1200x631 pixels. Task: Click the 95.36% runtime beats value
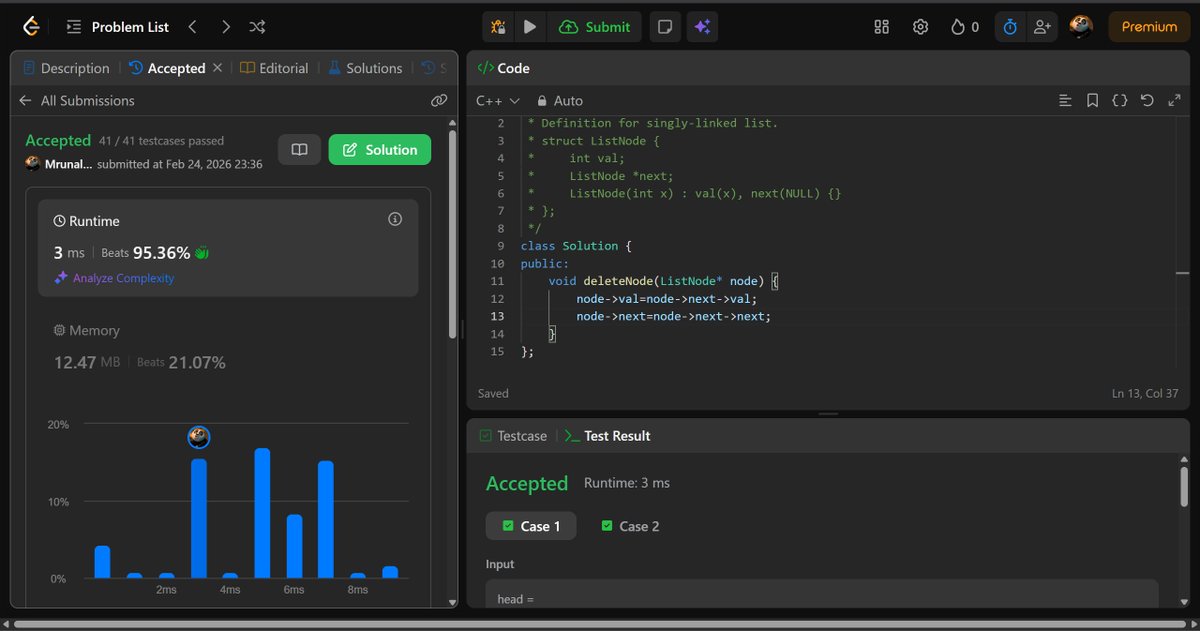[161, 253]
